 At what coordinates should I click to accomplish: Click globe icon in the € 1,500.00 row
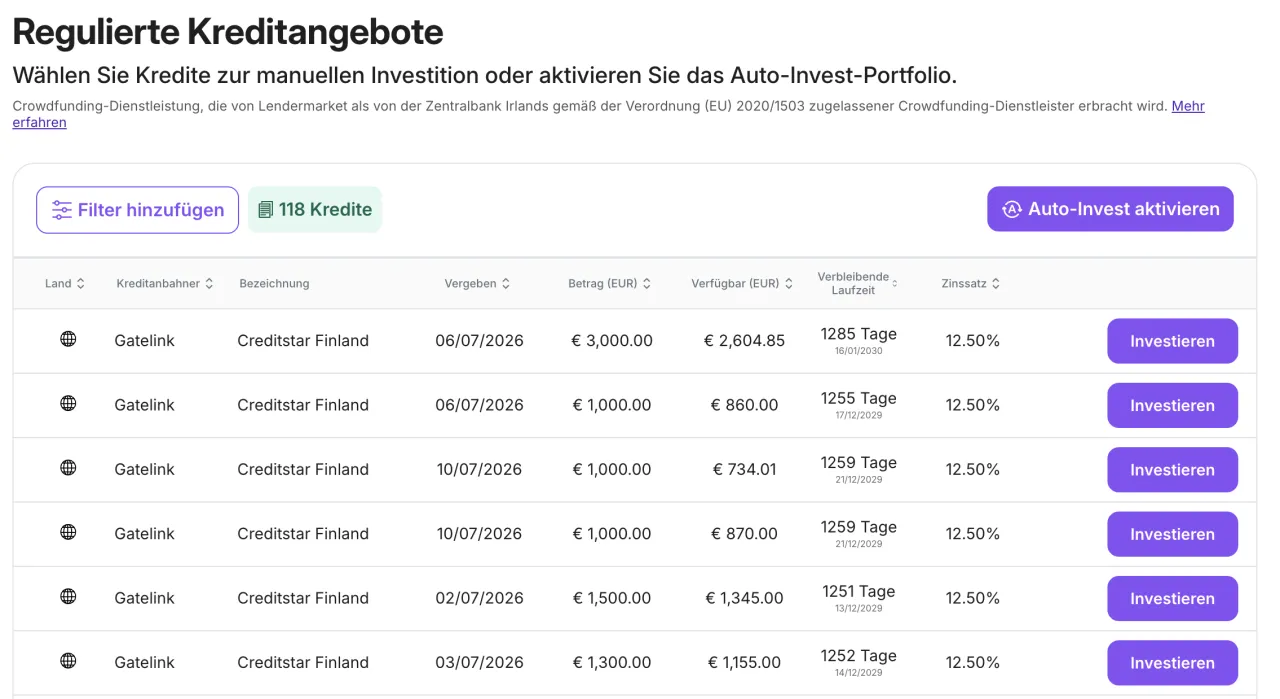68,596
